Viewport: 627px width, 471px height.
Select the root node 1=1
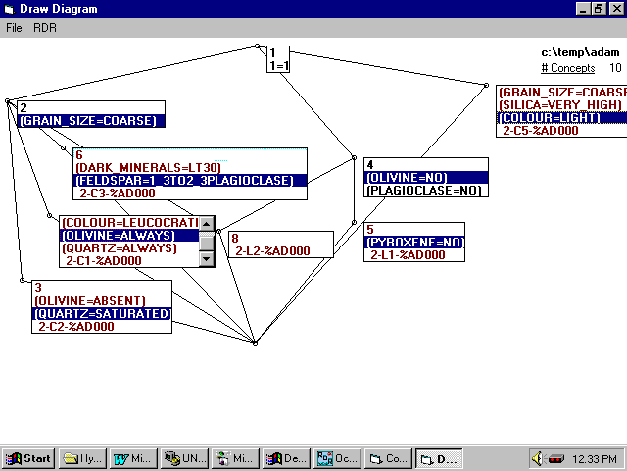277,65
